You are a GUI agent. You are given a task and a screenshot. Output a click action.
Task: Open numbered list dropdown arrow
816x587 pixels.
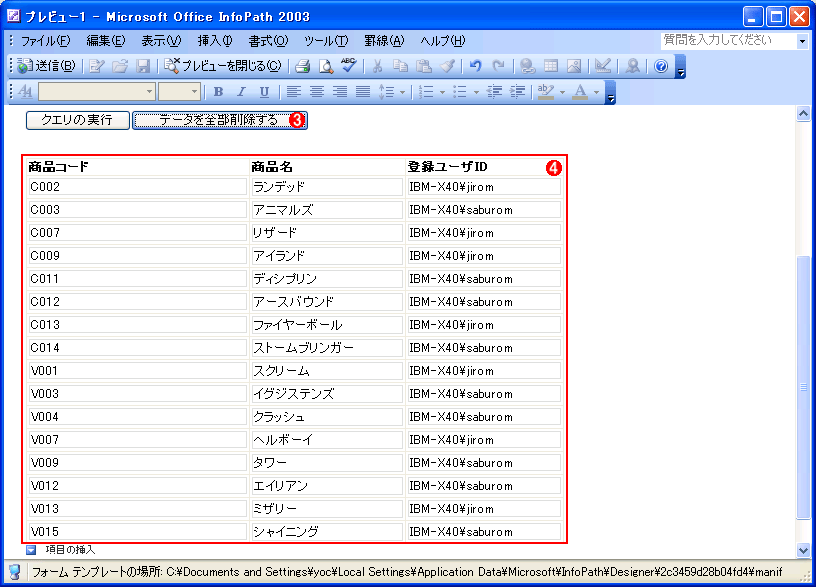click(442, 92)
